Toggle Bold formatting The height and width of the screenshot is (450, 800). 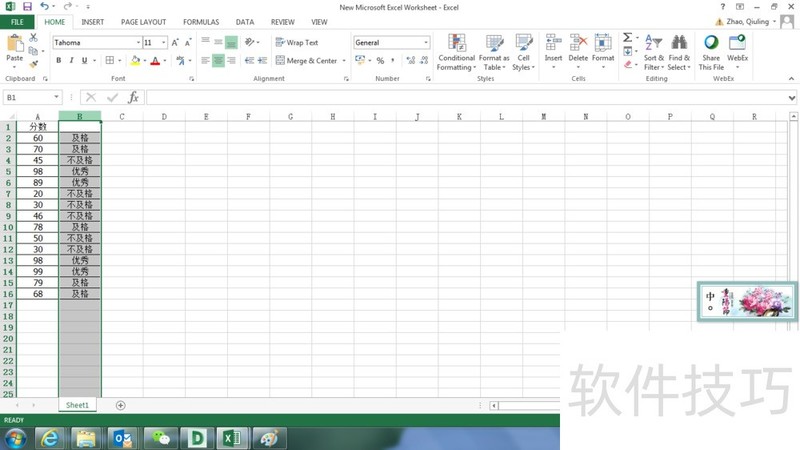coord(59,60)
